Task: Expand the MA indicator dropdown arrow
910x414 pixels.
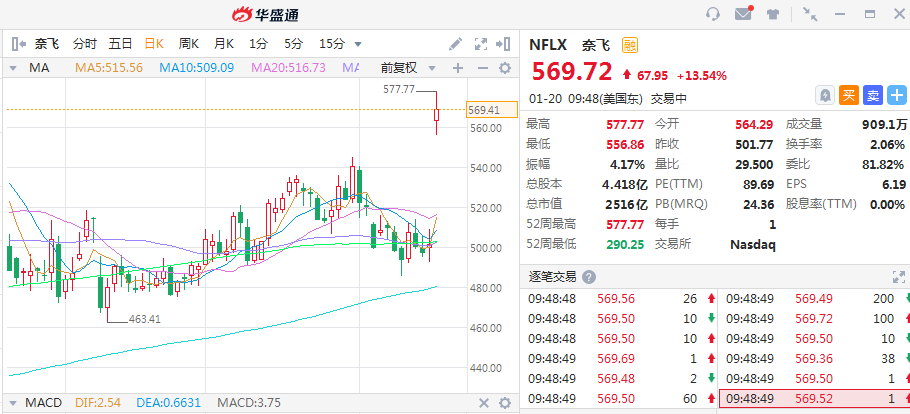Action: click(13, 69)
